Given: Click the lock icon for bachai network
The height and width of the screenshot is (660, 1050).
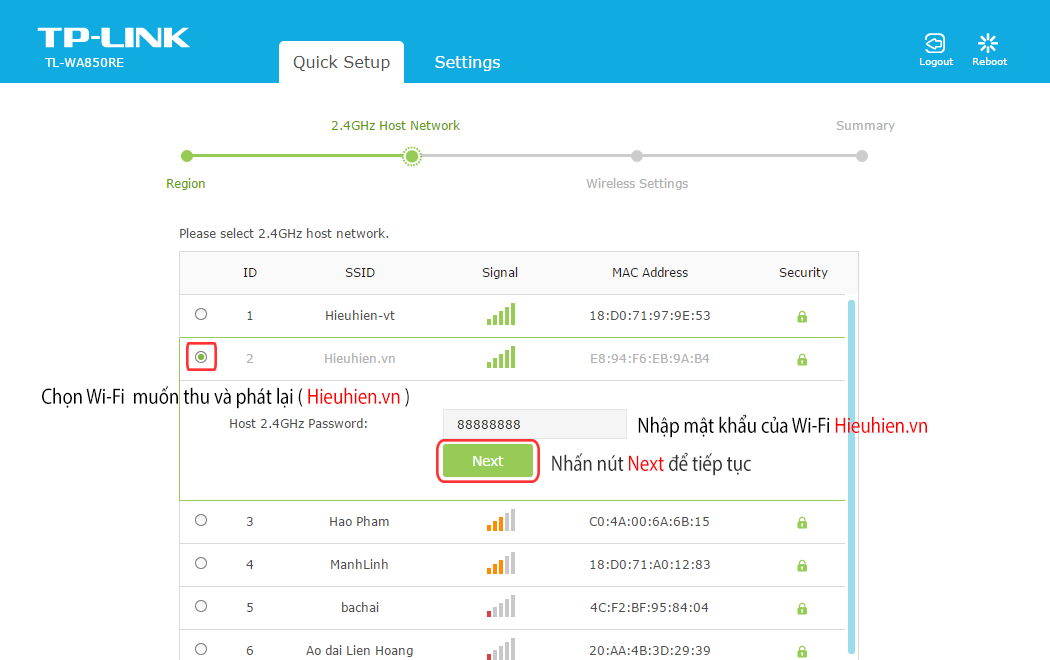Looking at the screenshot, I should (x=802, y=607).
